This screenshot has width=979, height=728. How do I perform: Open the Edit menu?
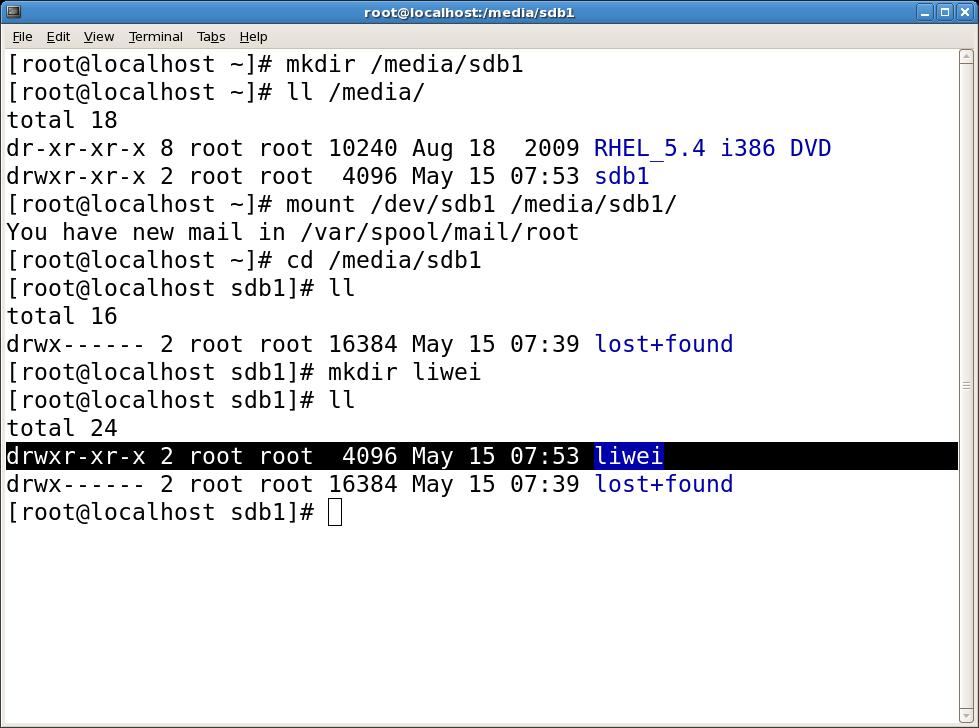pos(57,36)
